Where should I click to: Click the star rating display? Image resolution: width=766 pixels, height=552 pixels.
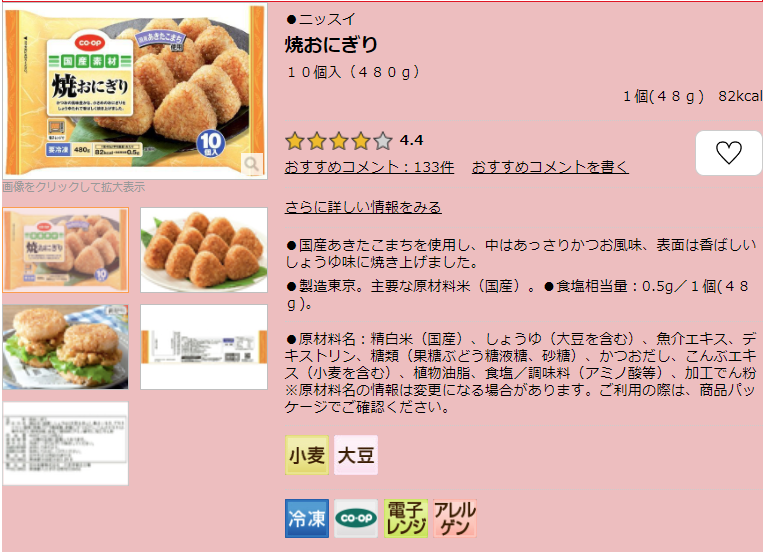(x=339, y=141)
